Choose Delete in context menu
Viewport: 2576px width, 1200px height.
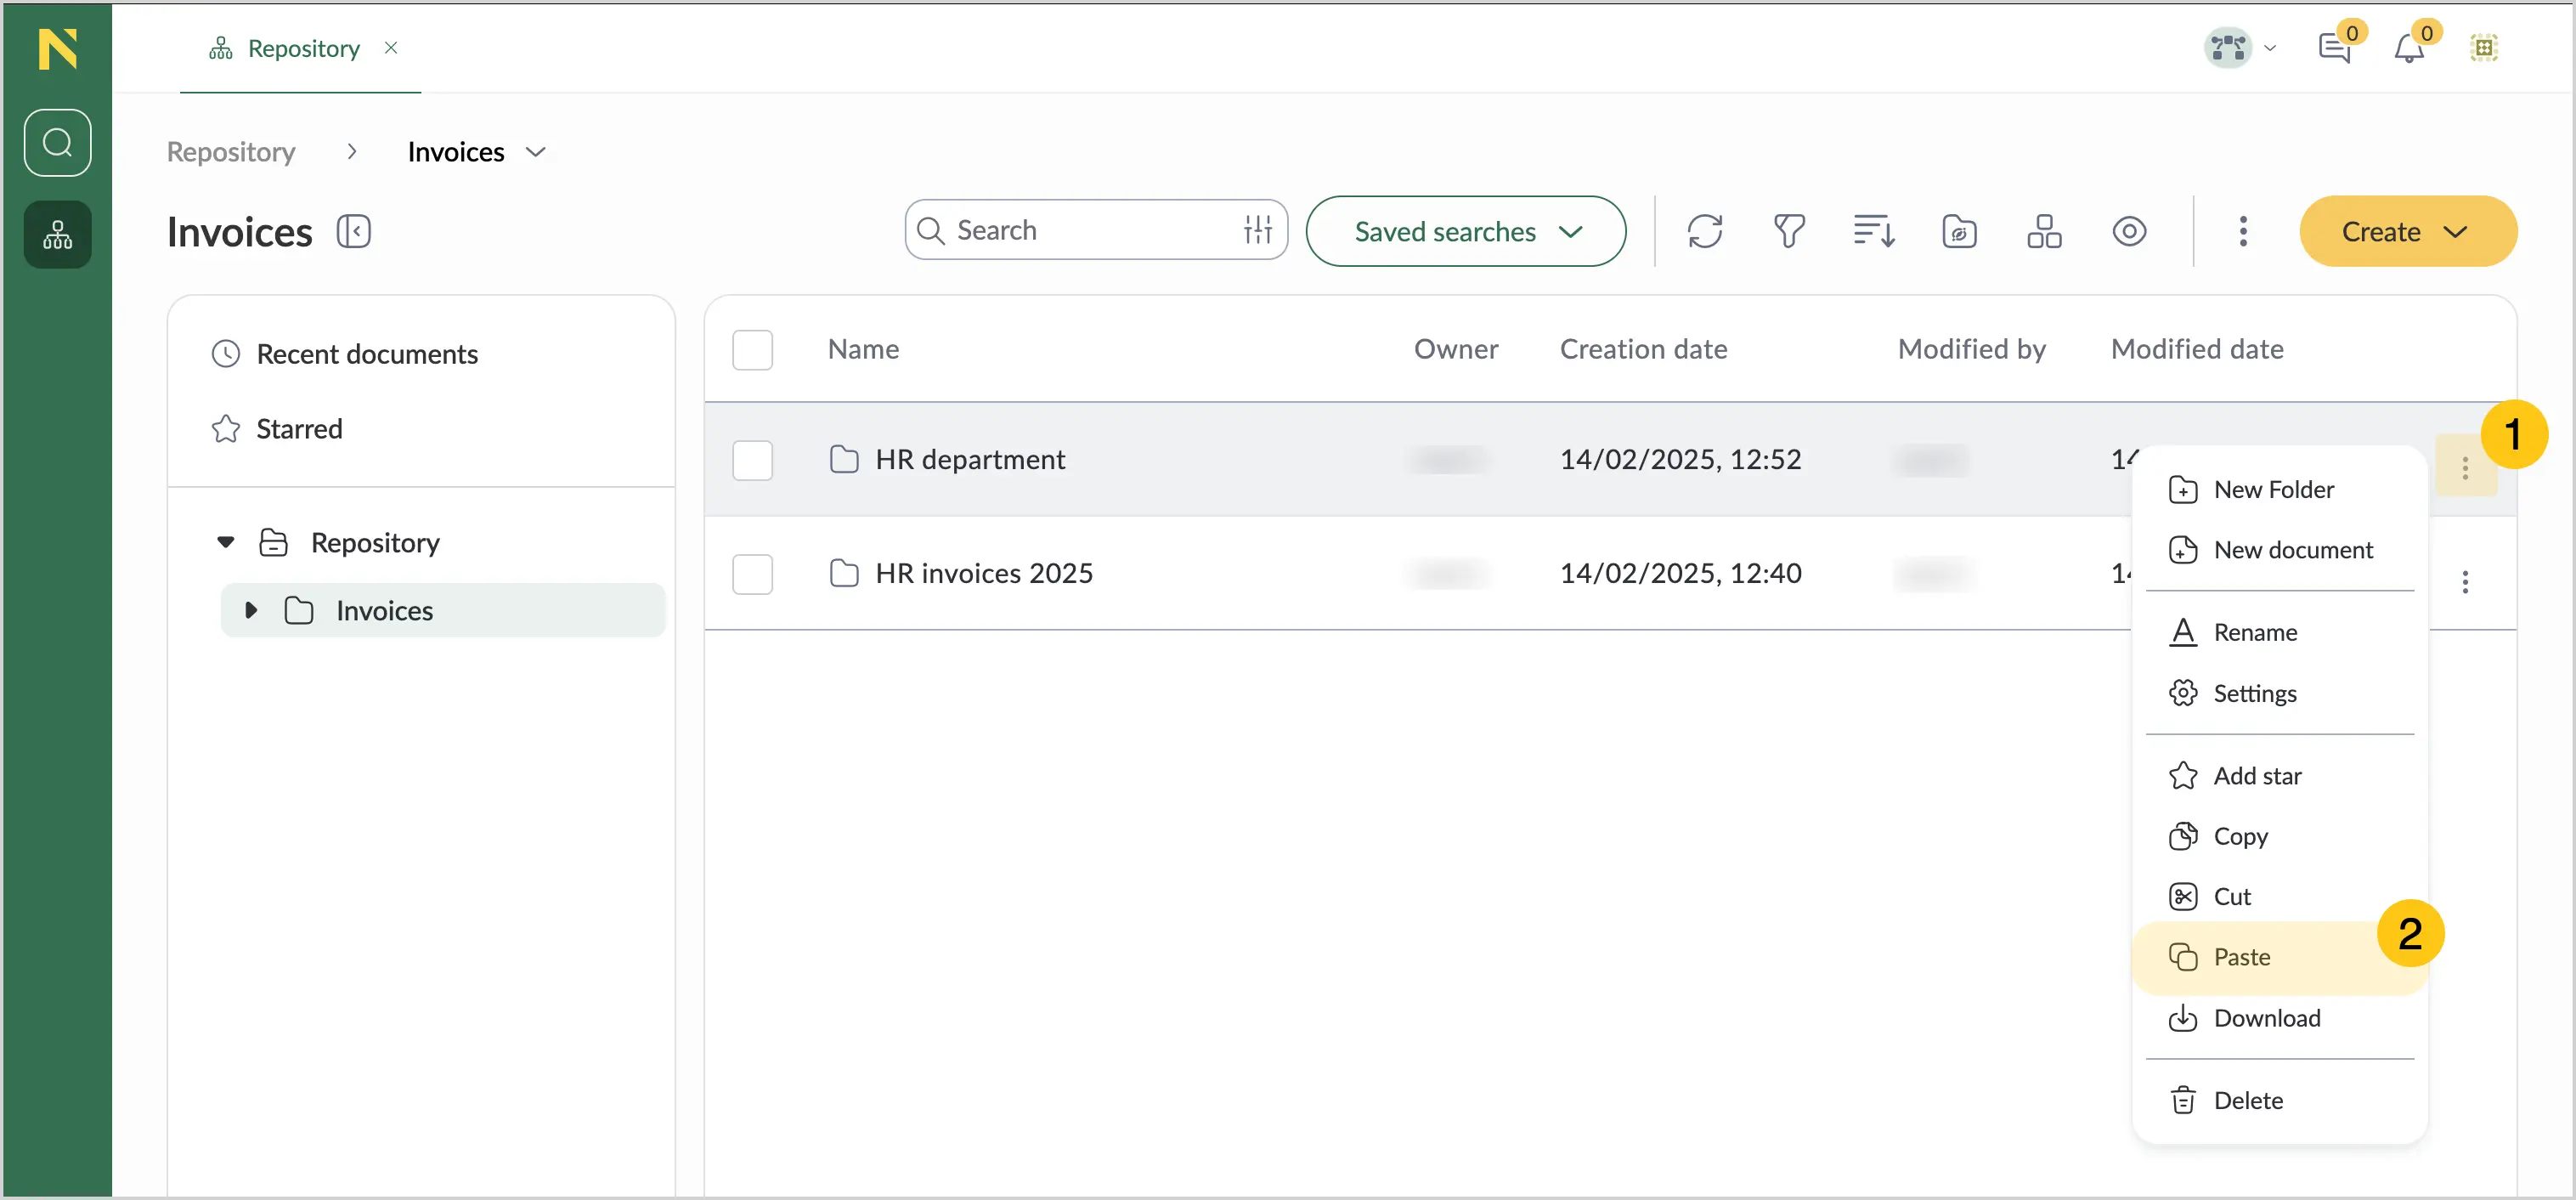(2279, 1100)
